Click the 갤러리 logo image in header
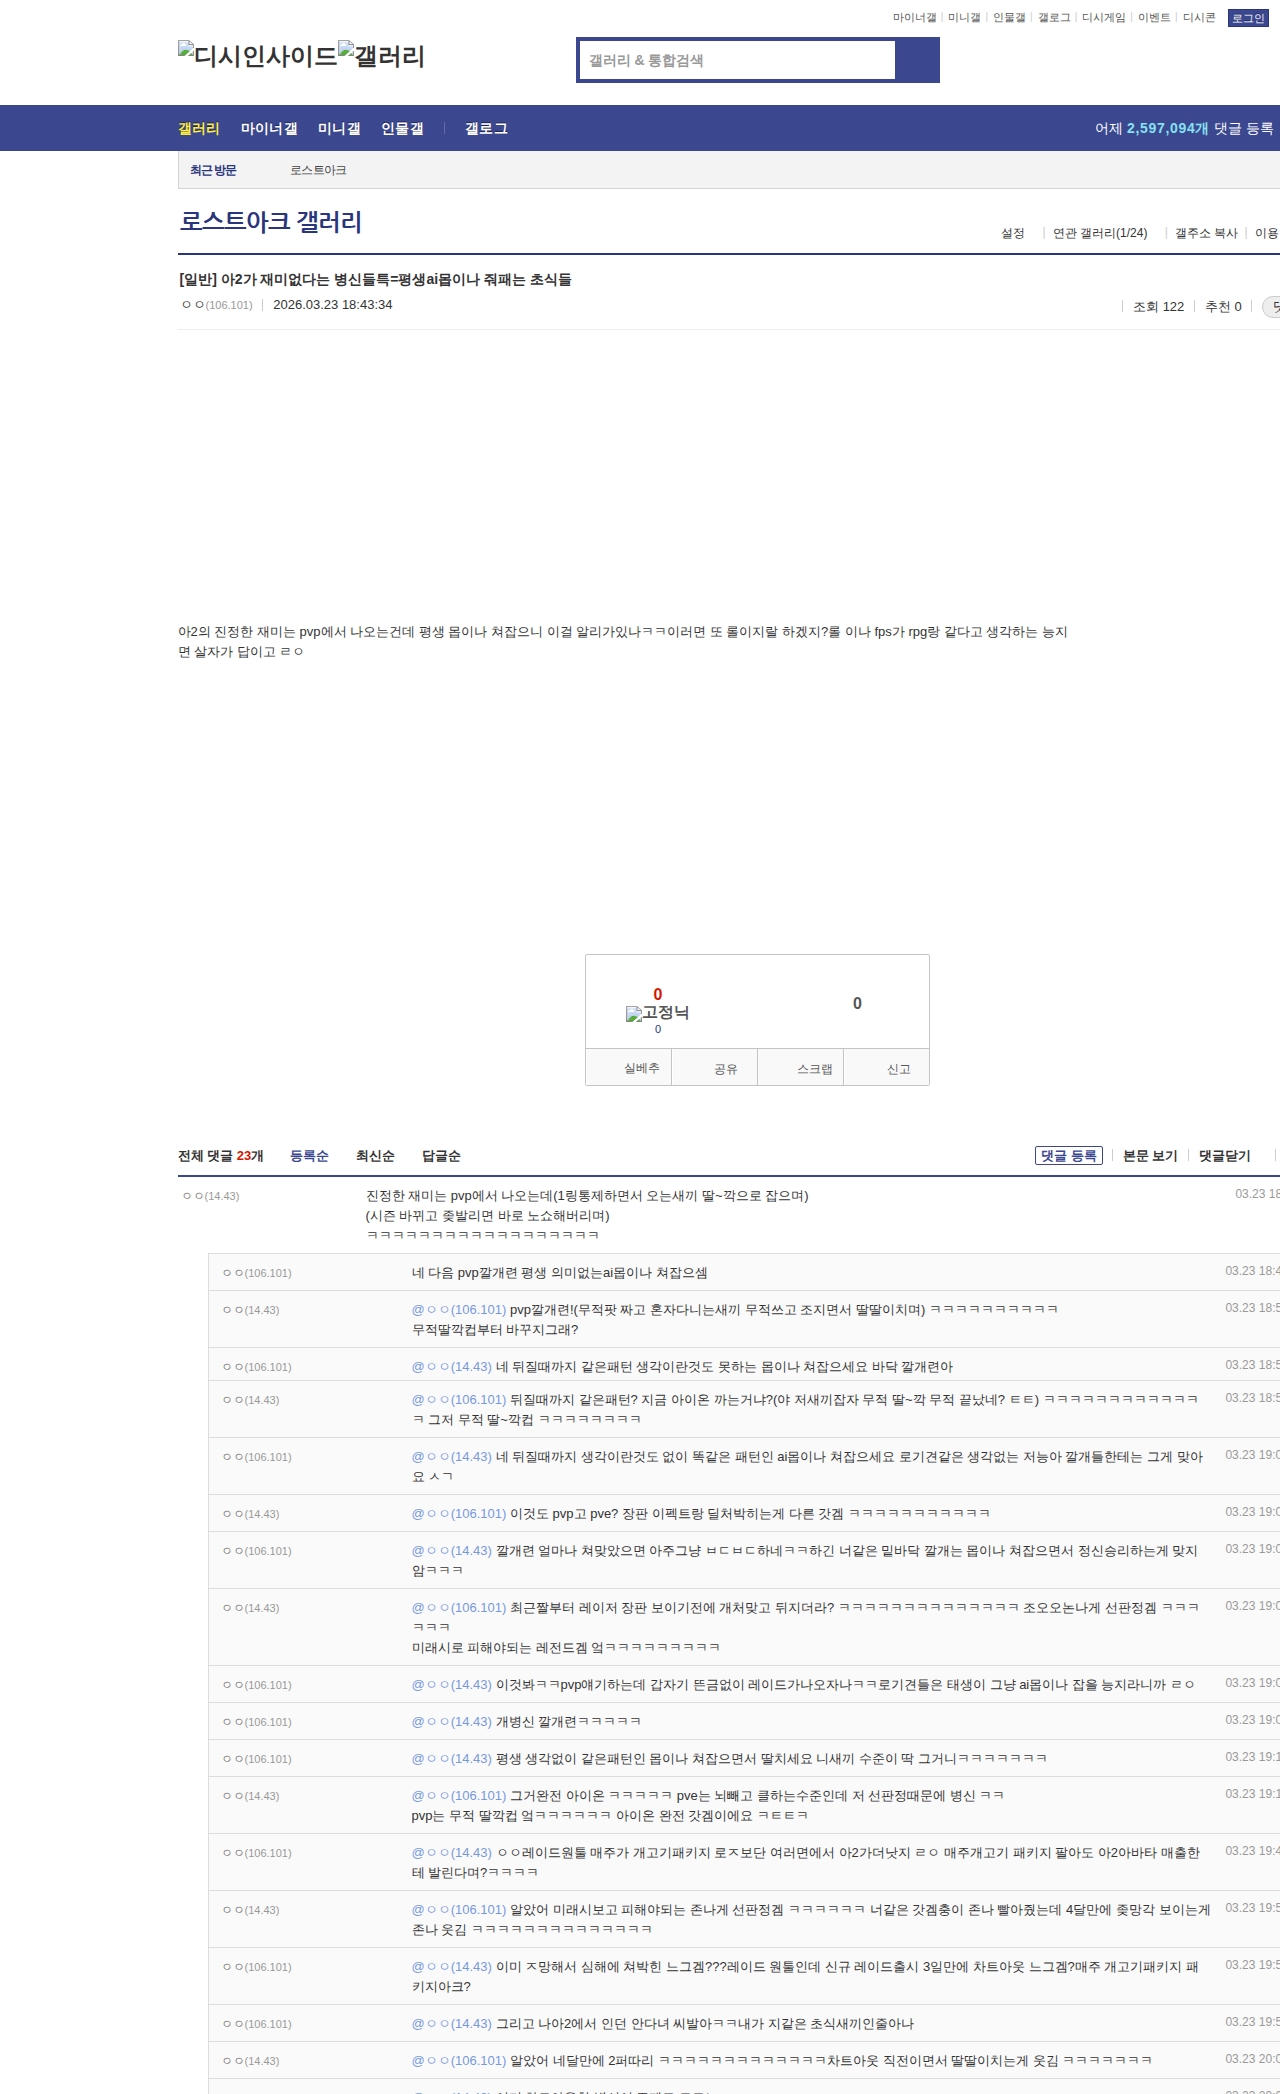Image resolution: width=1280 pixels, height=2094 pixels. click(x=382, y=56)
